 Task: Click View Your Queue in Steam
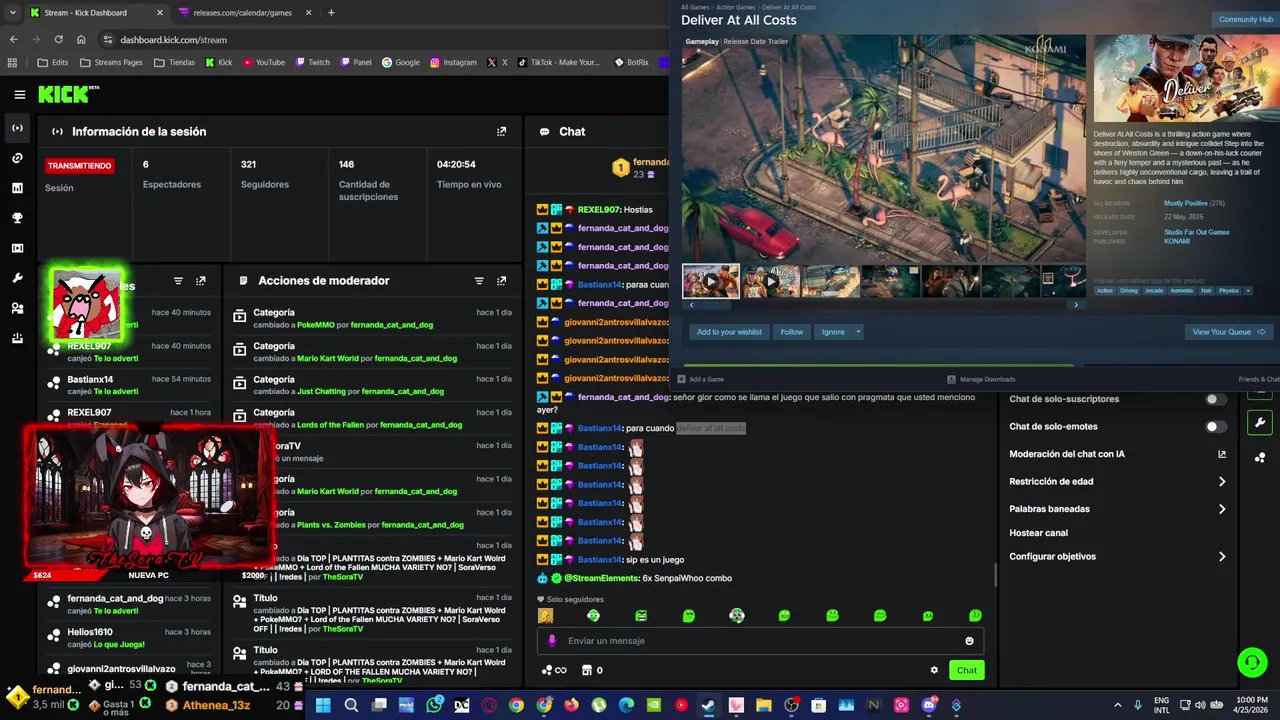(1228, 332)
